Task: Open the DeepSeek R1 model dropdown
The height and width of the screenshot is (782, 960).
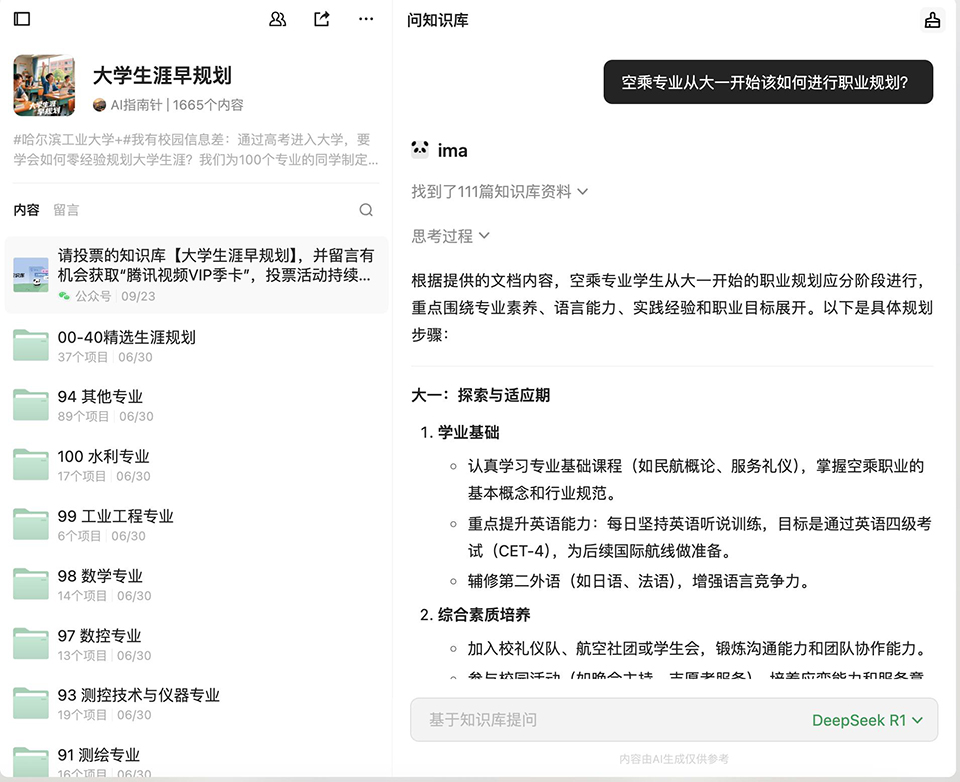Action: [867, 720]
